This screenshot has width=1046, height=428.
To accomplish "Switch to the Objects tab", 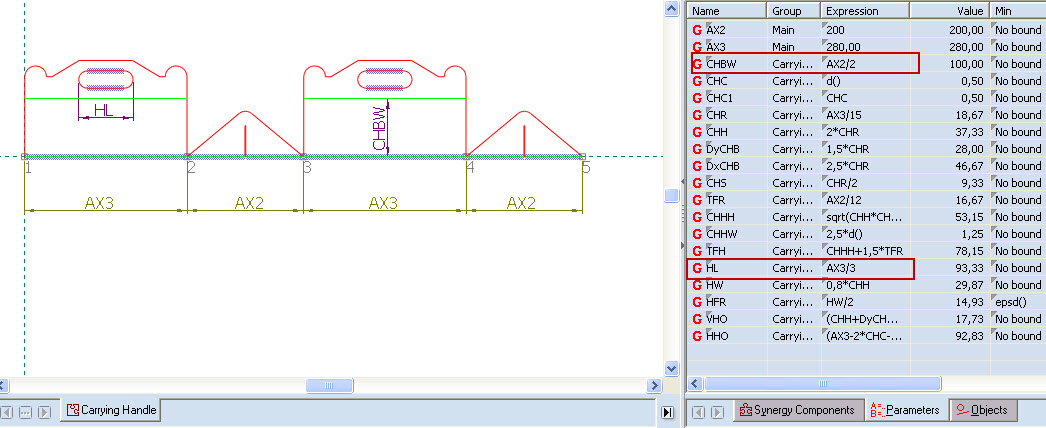I will click(982, 410).
